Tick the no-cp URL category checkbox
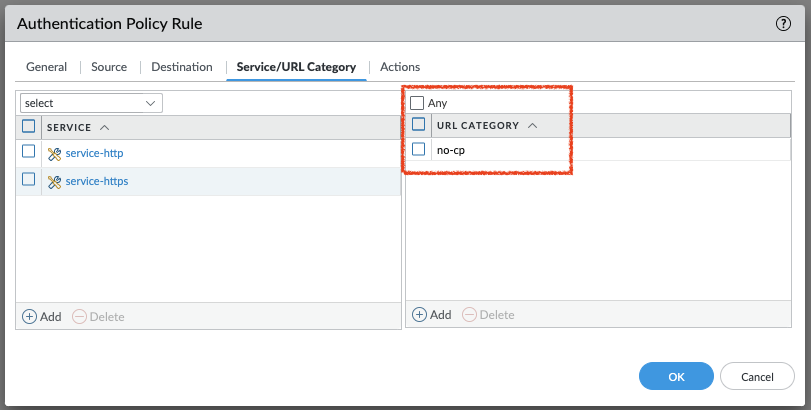This screenshot has height=410, width=811. click(x=419, y=149)
